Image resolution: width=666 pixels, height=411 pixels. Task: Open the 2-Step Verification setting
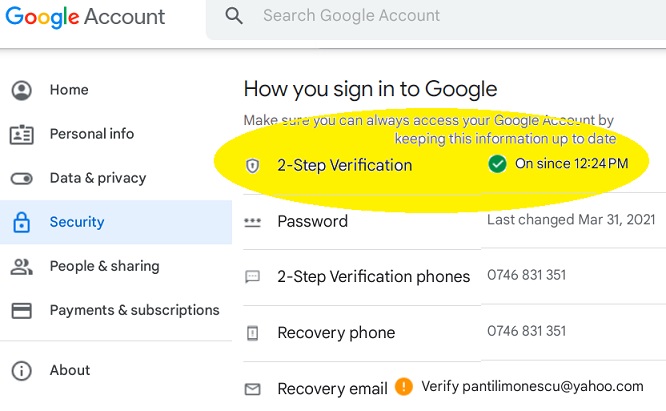tap(344, 165)
